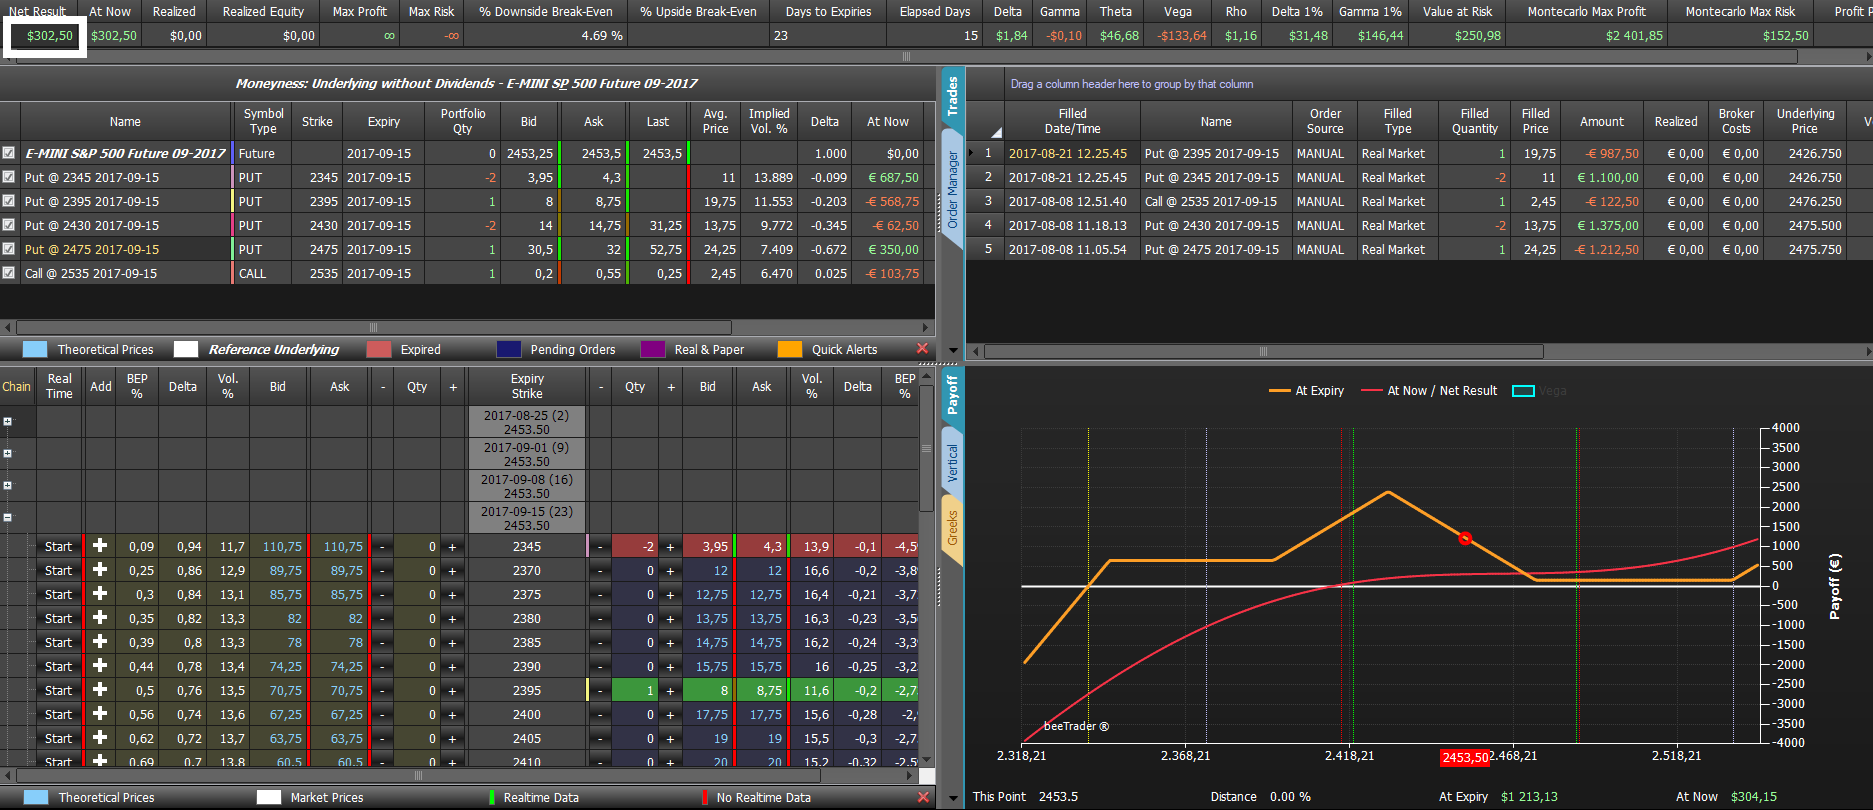Image resolution: width=1873 pixels, height=810 pixels.
Task: Click Start realtime for strike 2375
Action: (x=58, y=595)
